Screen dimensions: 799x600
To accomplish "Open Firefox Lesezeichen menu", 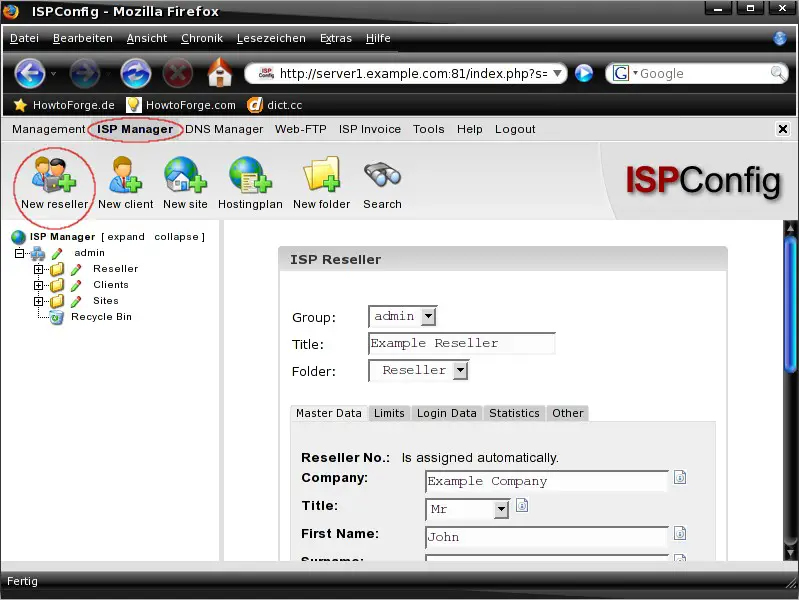I will pyautogui.click(x=271, y=38).
